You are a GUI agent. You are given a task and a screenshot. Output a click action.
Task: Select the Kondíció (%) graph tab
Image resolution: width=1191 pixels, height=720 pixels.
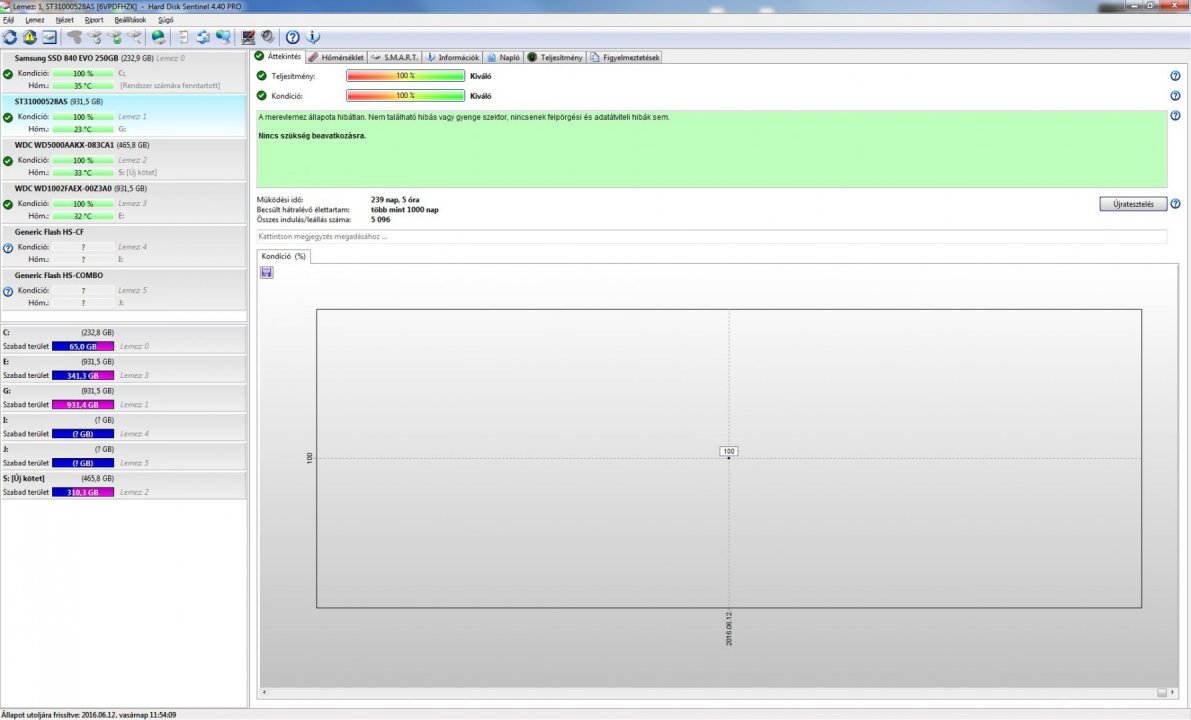pos(283,257)
